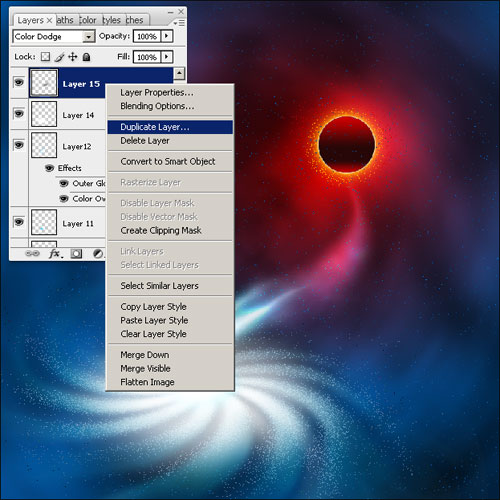Toggle visibility of Layer 14
500x500 pixels.
coord(19,114)
